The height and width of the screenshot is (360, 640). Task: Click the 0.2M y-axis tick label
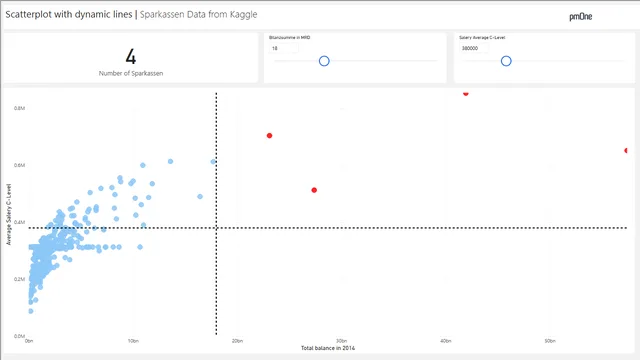19,279
